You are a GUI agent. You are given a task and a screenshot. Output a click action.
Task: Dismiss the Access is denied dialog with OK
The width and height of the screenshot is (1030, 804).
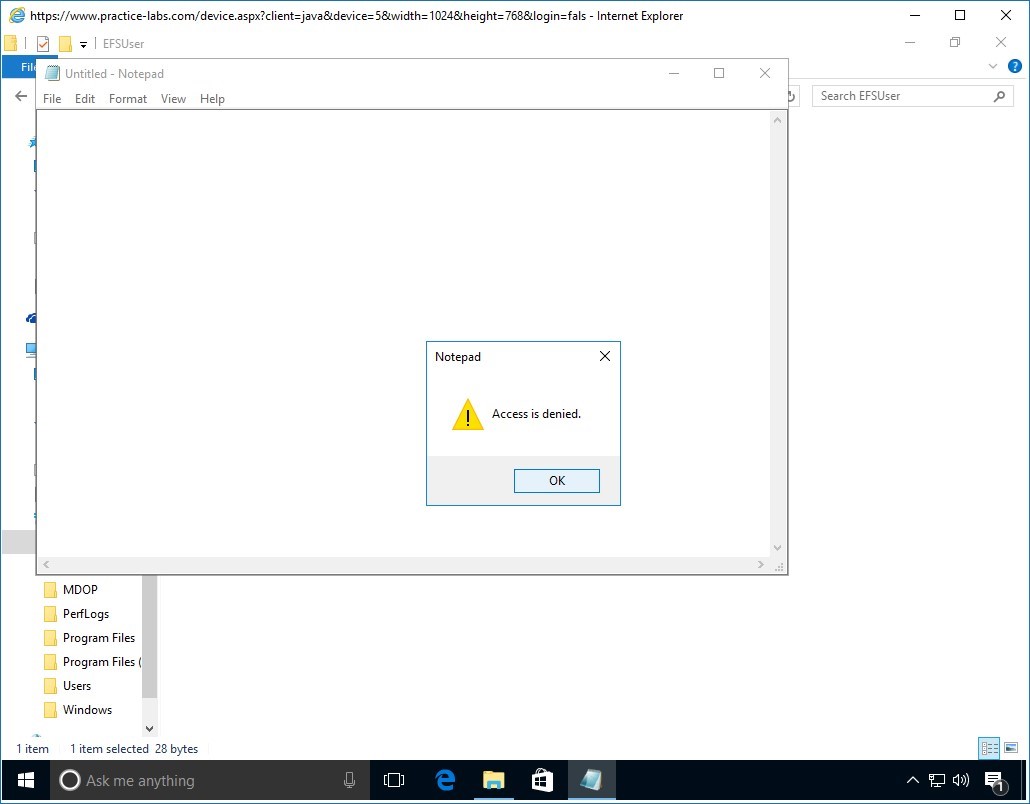pos(556,480)
